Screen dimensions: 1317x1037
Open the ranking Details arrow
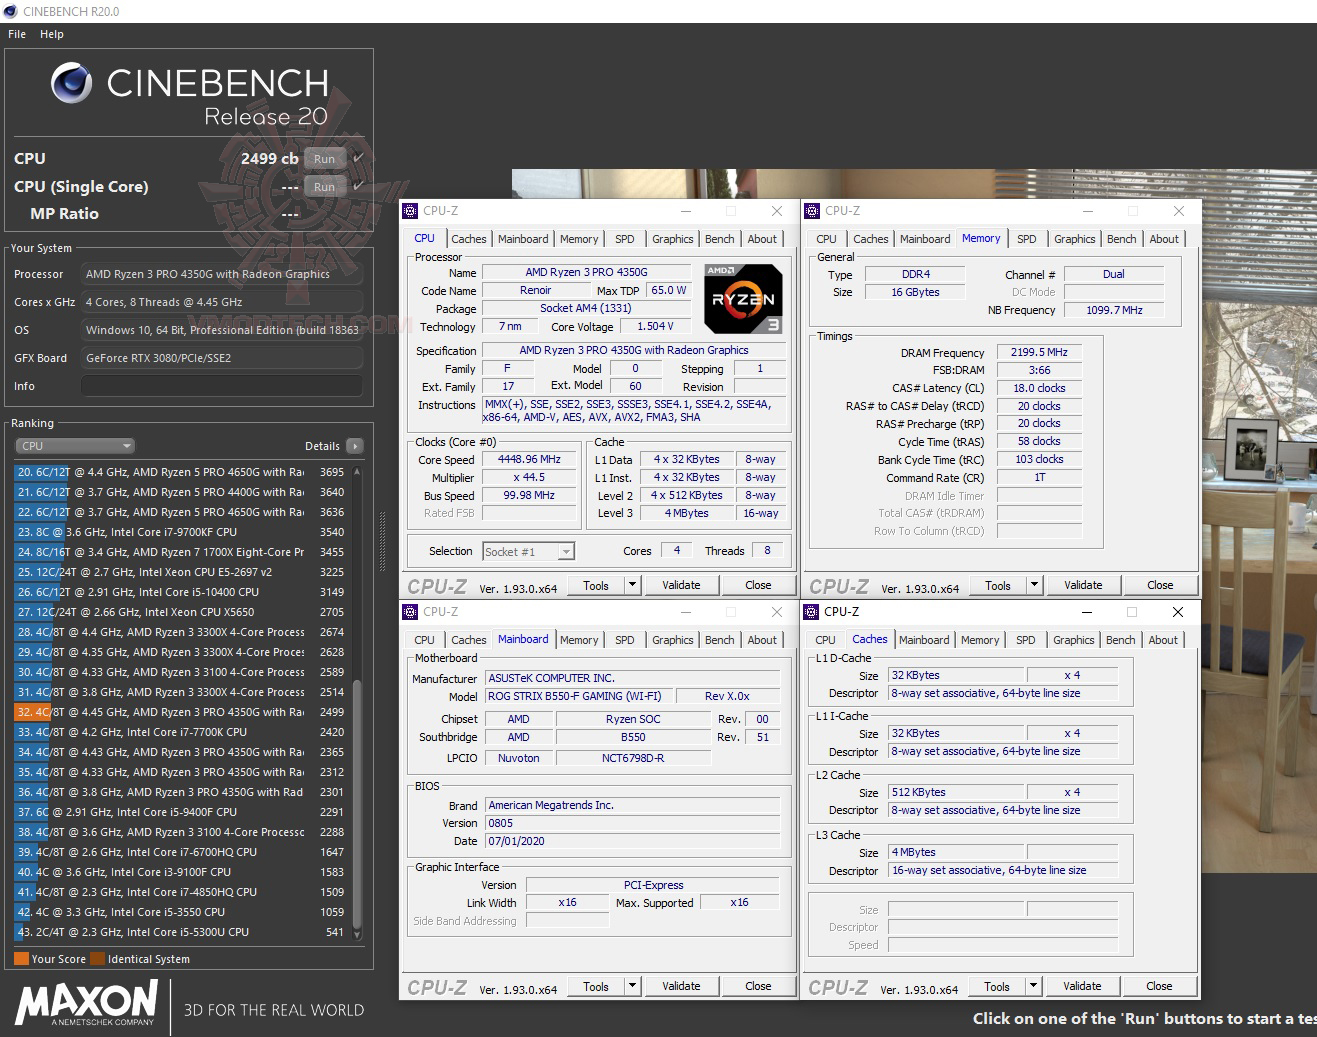coord(355,446)
